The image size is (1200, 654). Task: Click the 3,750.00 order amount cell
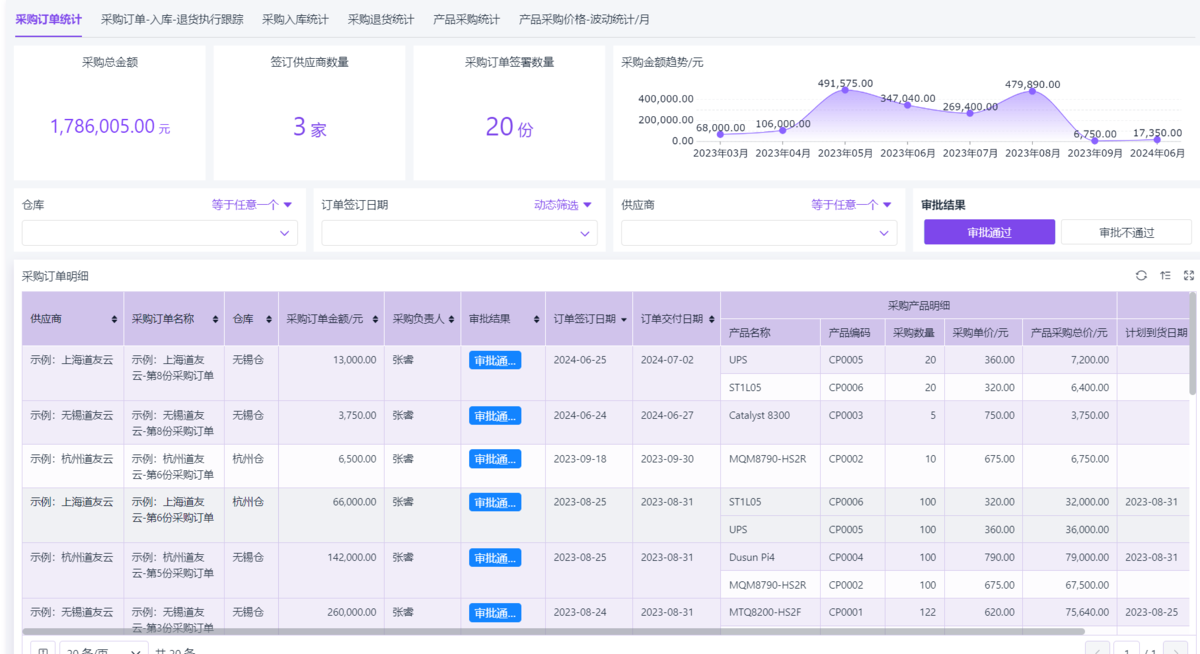point(330,423)
